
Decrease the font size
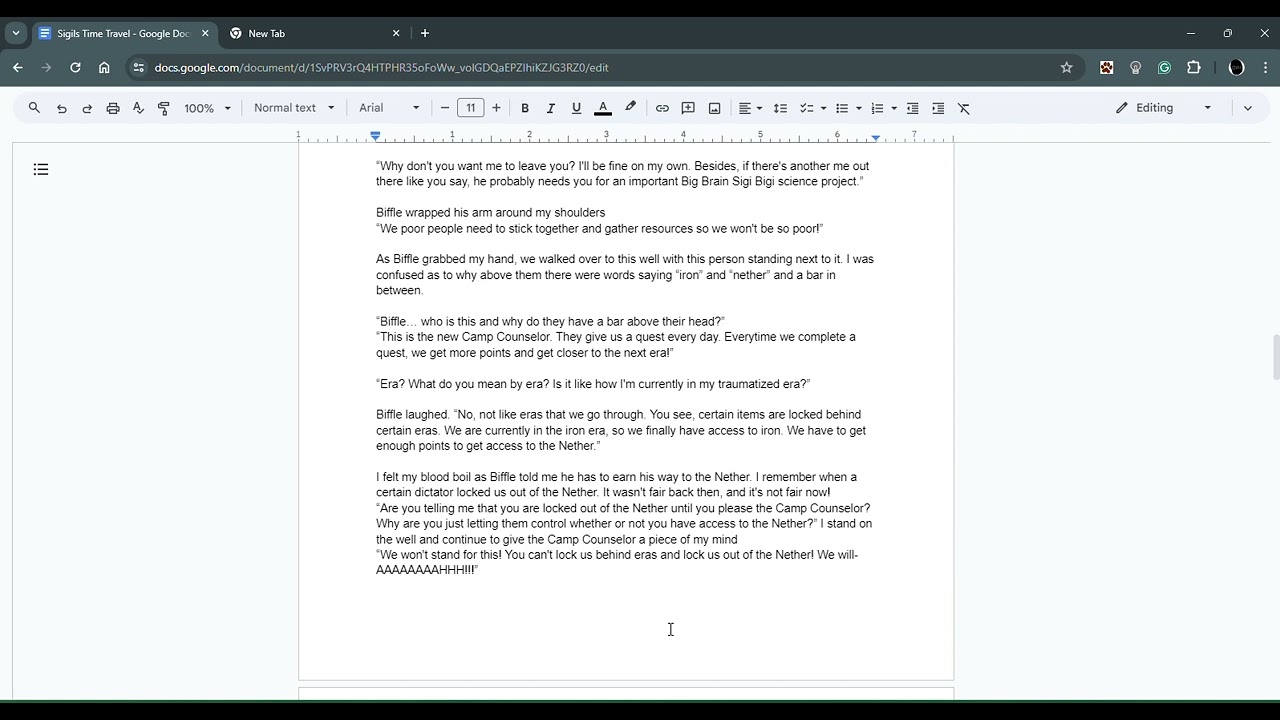point(445,108)
